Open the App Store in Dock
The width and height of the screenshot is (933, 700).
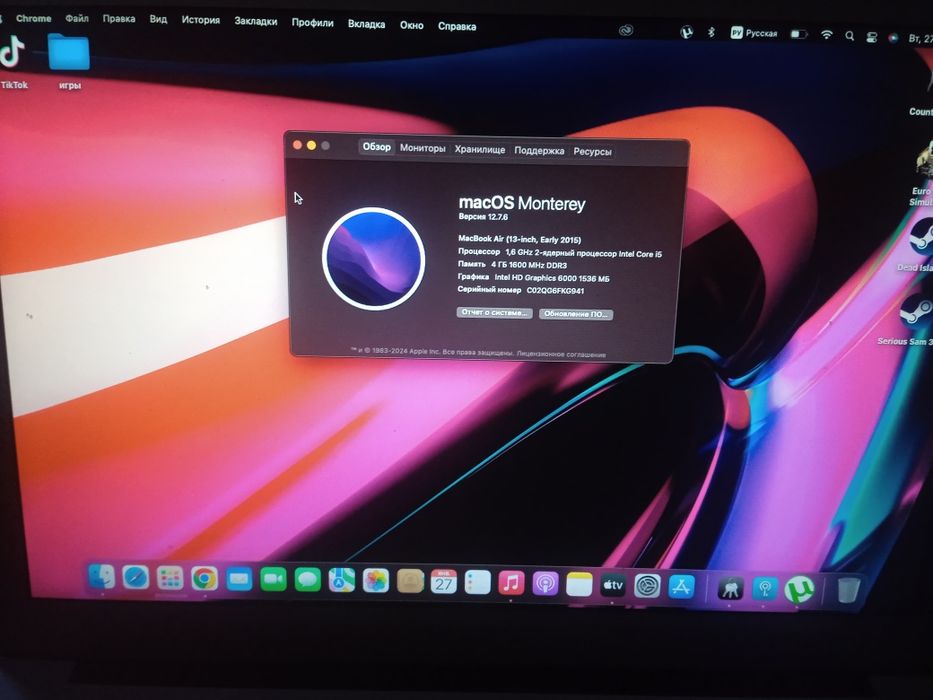pos(681,587)
